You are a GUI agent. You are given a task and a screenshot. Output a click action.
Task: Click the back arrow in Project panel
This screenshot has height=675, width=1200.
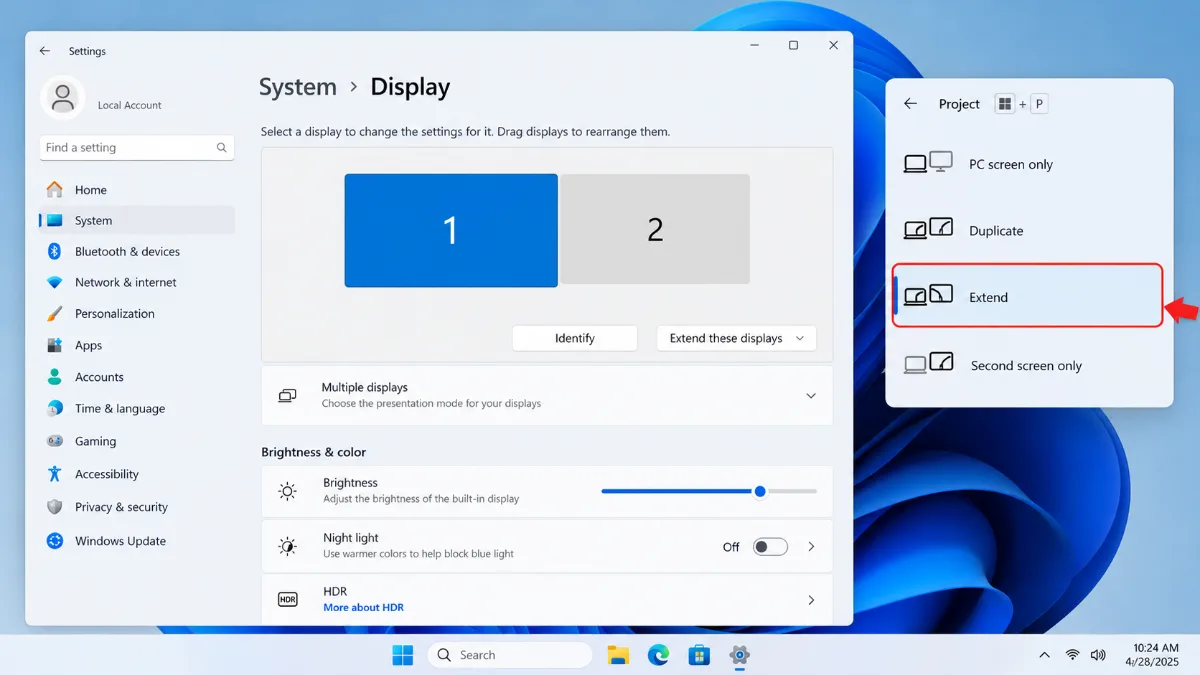tap(910, 104)
